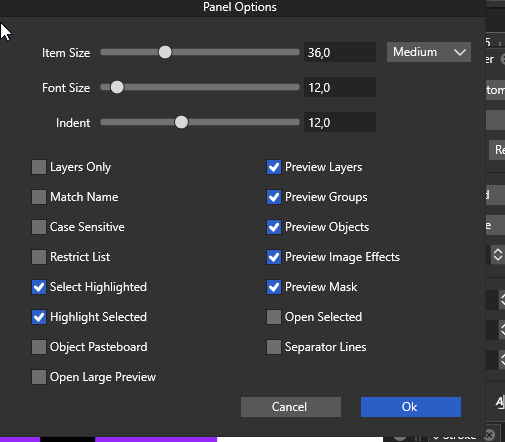Click the Item Size value field
The width and height of the screenshot is (505, 442).
coord(340,52)
